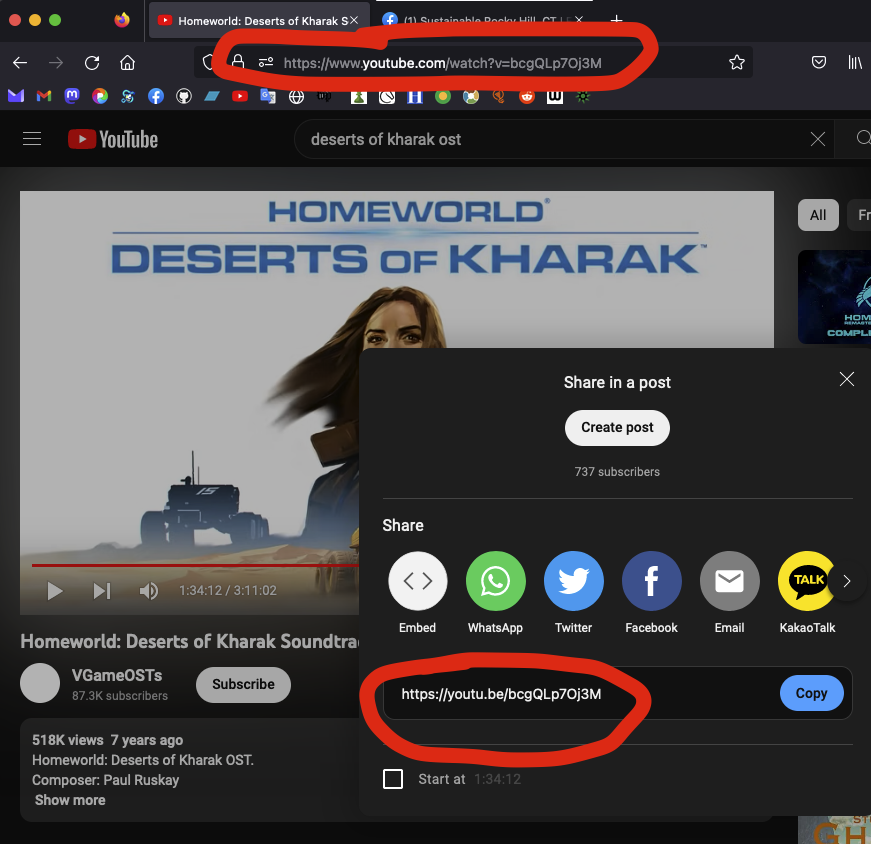Open the browser home page
871x844 pixels.
(x=128, y=63)
